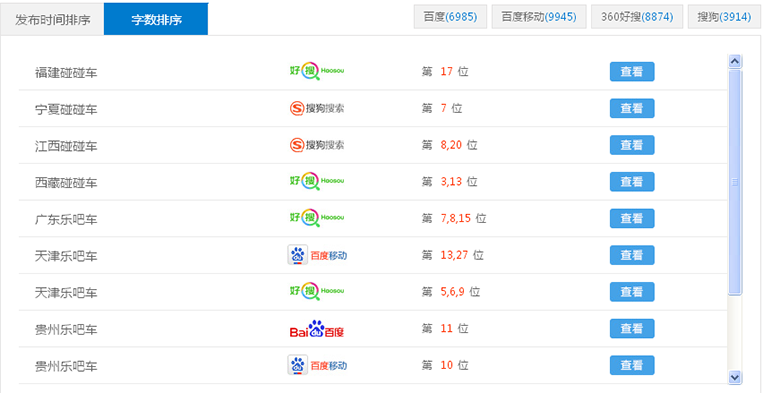The image size is (763, 393).
Task: Click 查看 for 贵州乐吧车 ranked 11
Action: pos(632,329)
